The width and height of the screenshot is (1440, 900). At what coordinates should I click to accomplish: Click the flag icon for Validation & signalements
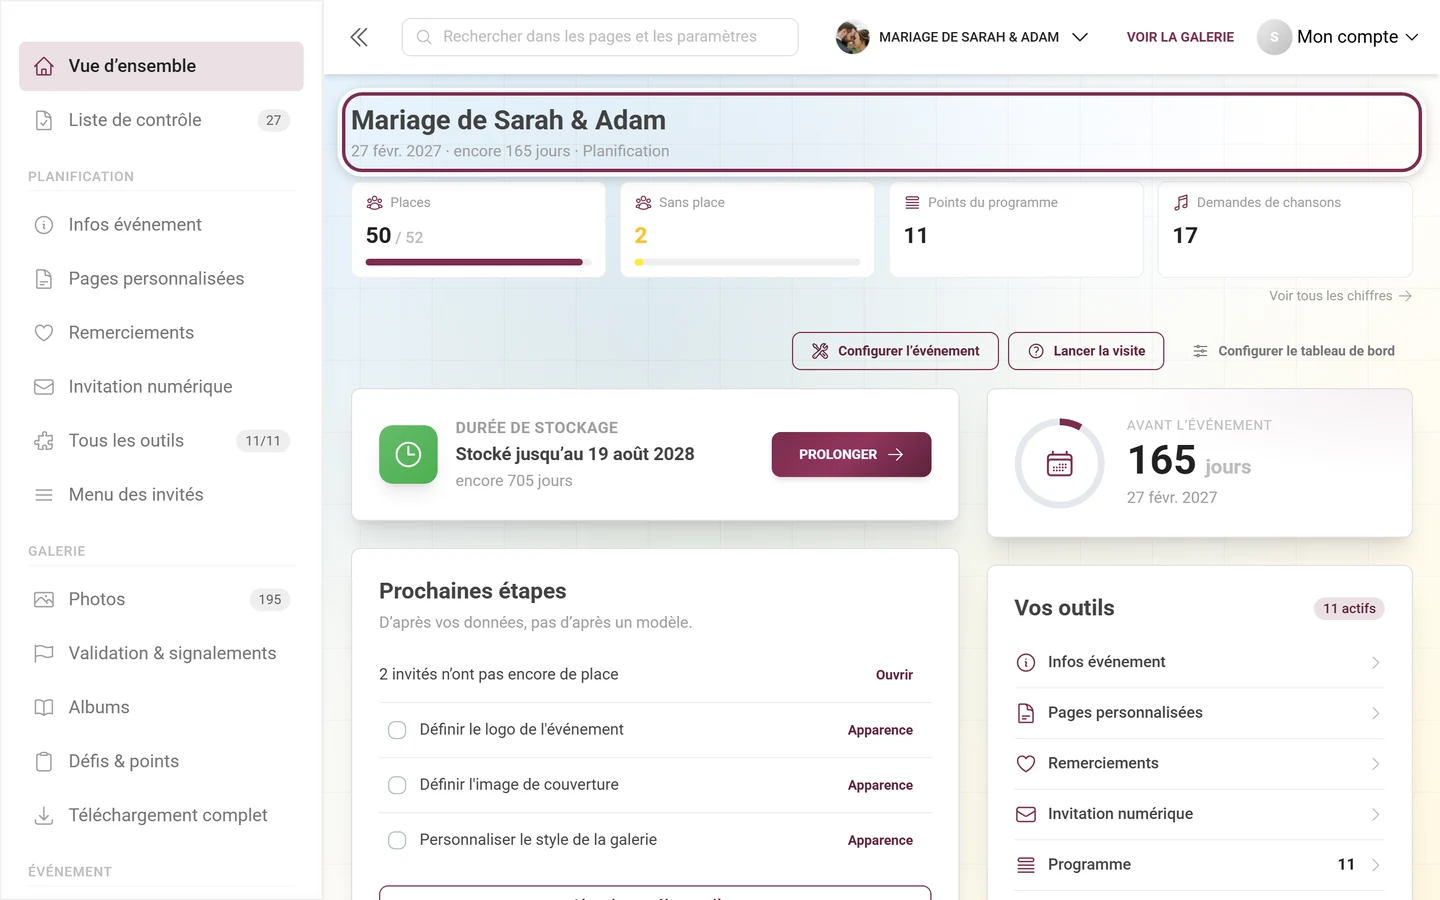pyautogui.click(x=44, y=653)
